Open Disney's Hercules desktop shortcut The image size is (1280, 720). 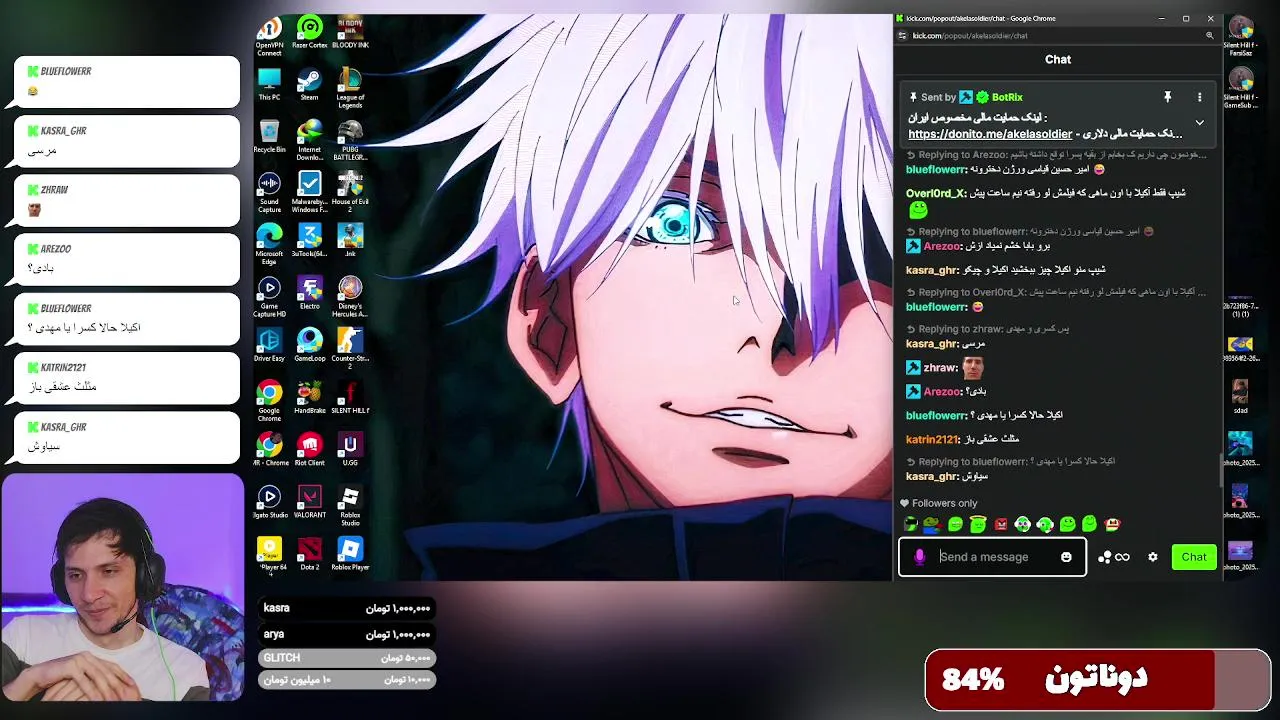[x=350, y=296]
